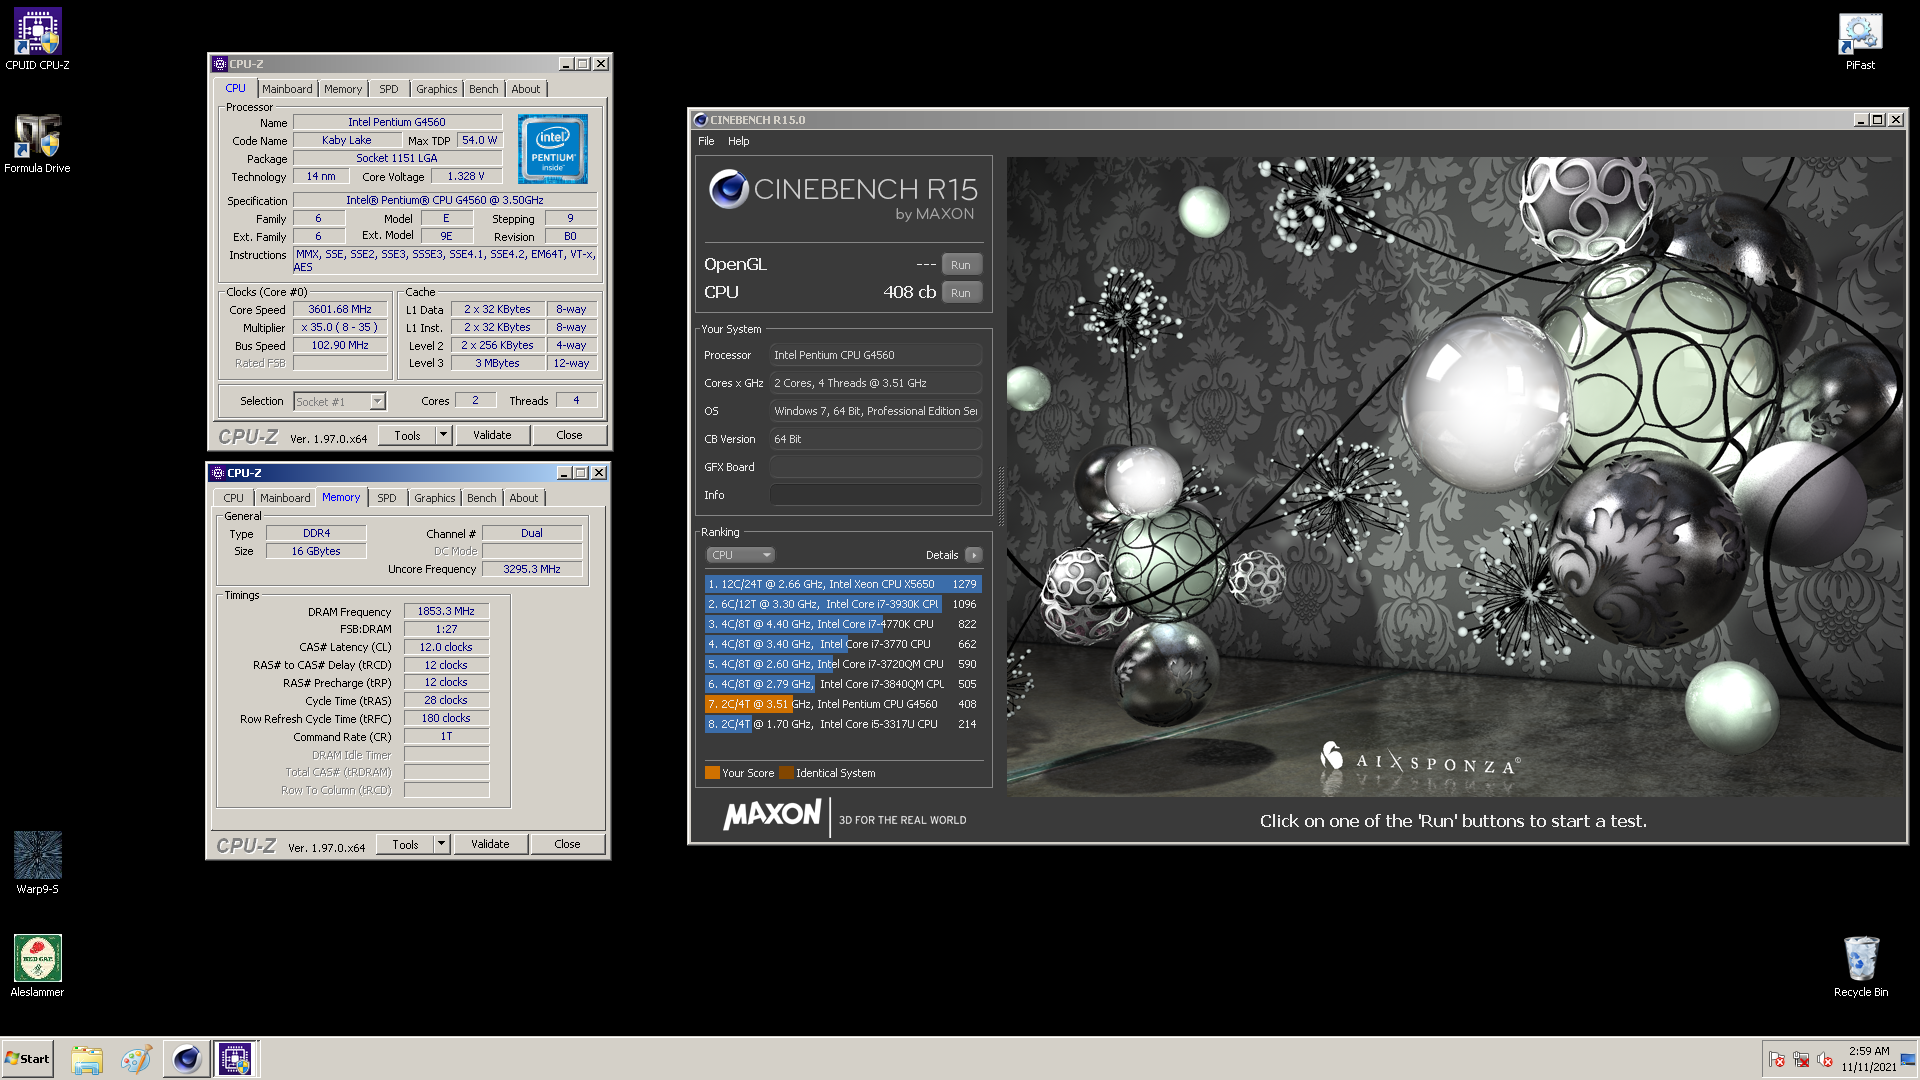1920x1080 pixels.
Task: Open About tab in top CPU-Z window
Action: (525, 89)
